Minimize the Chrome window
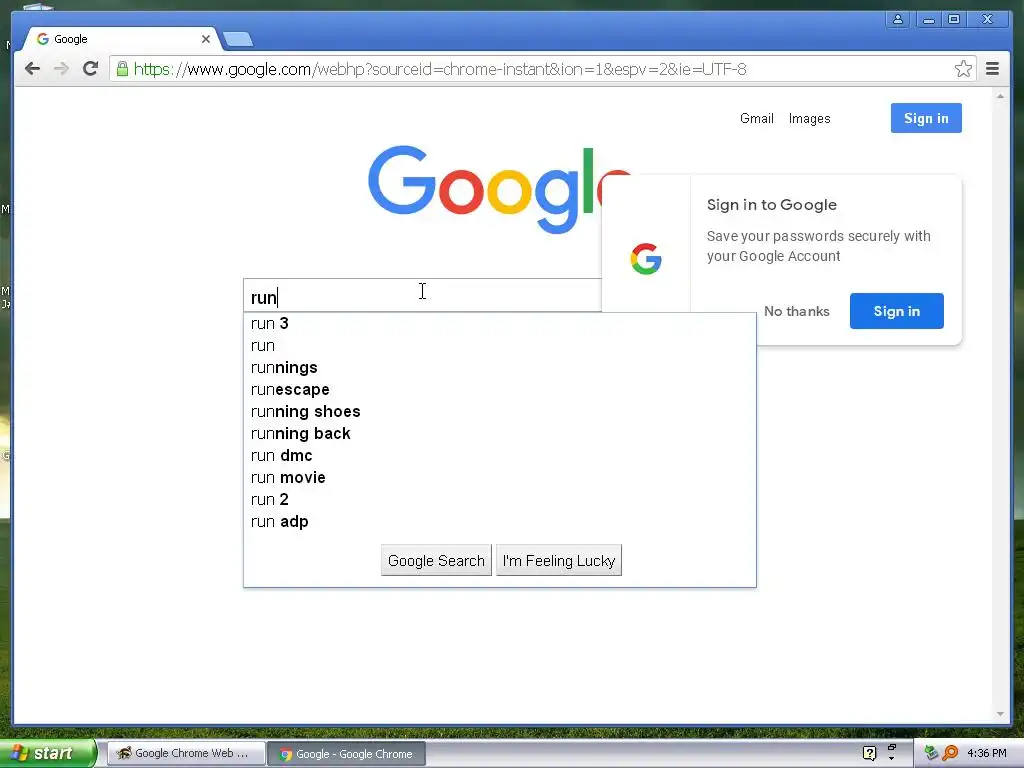 click(x=928, y=20)
